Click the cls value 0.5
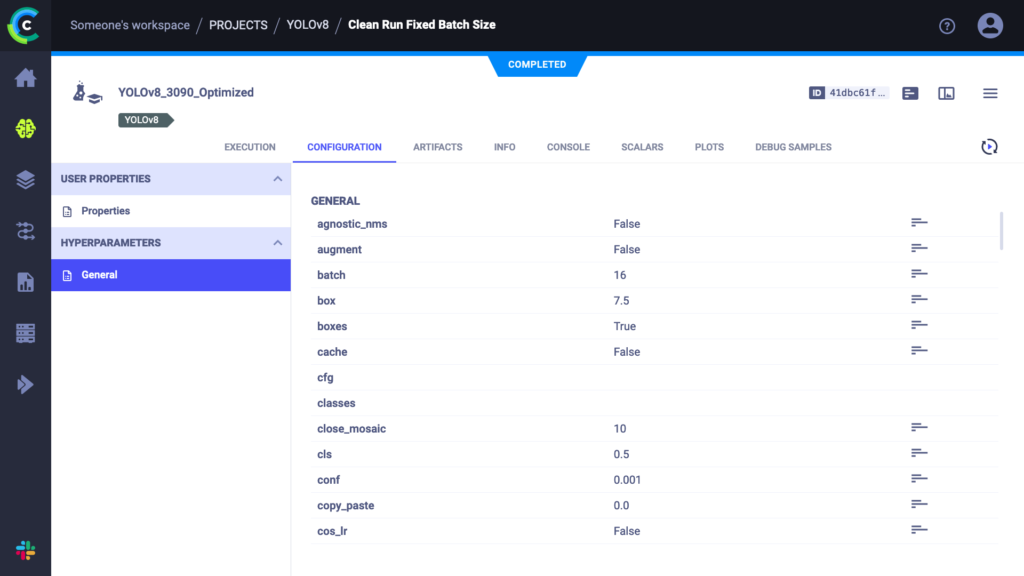 621,454
